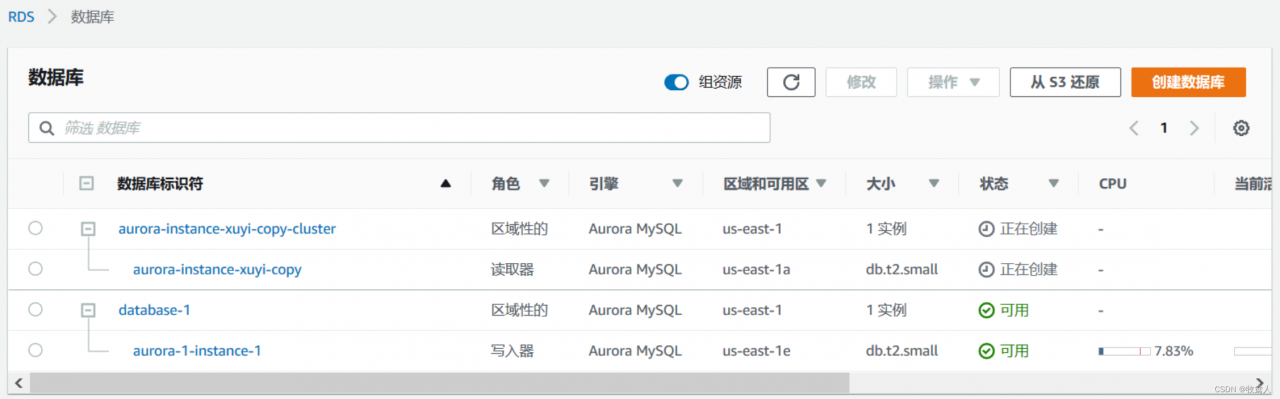This screenshot has height=399, width=1280.
Task: Click the refresh databases icon button
Action: [x=791, y=82]
